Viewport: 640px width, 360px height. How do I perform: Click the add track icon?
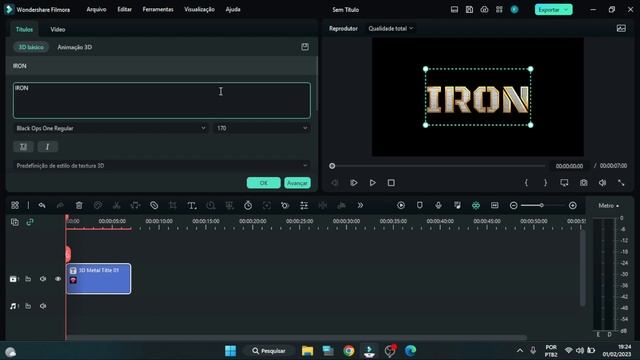[15, 222]
